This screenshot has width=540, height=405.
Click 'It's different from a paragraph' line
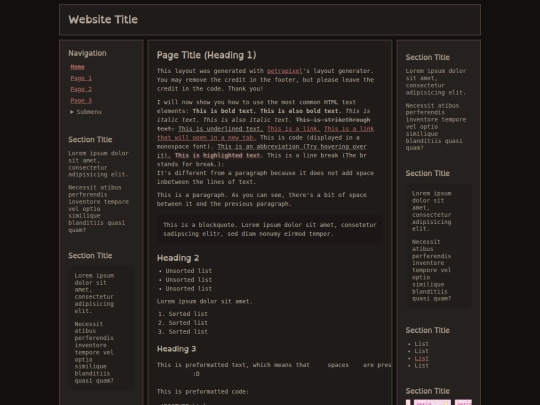[x=265, y=173]
